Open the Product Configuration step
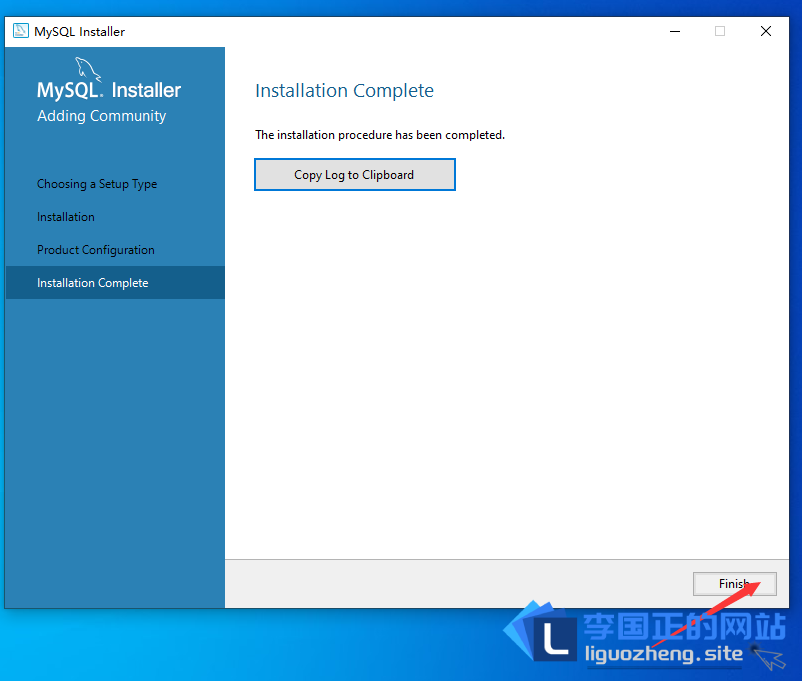This screenshot has width=802, height=681. pos(96,250)
